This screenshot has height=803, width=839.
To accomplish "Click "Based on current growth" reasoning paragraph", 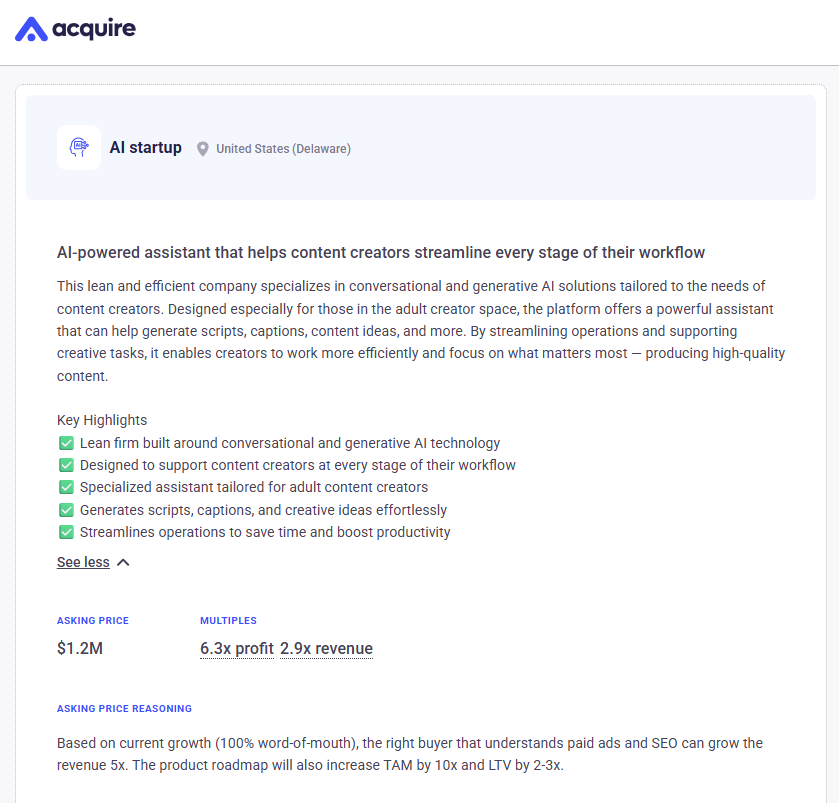I will point(410,754).
